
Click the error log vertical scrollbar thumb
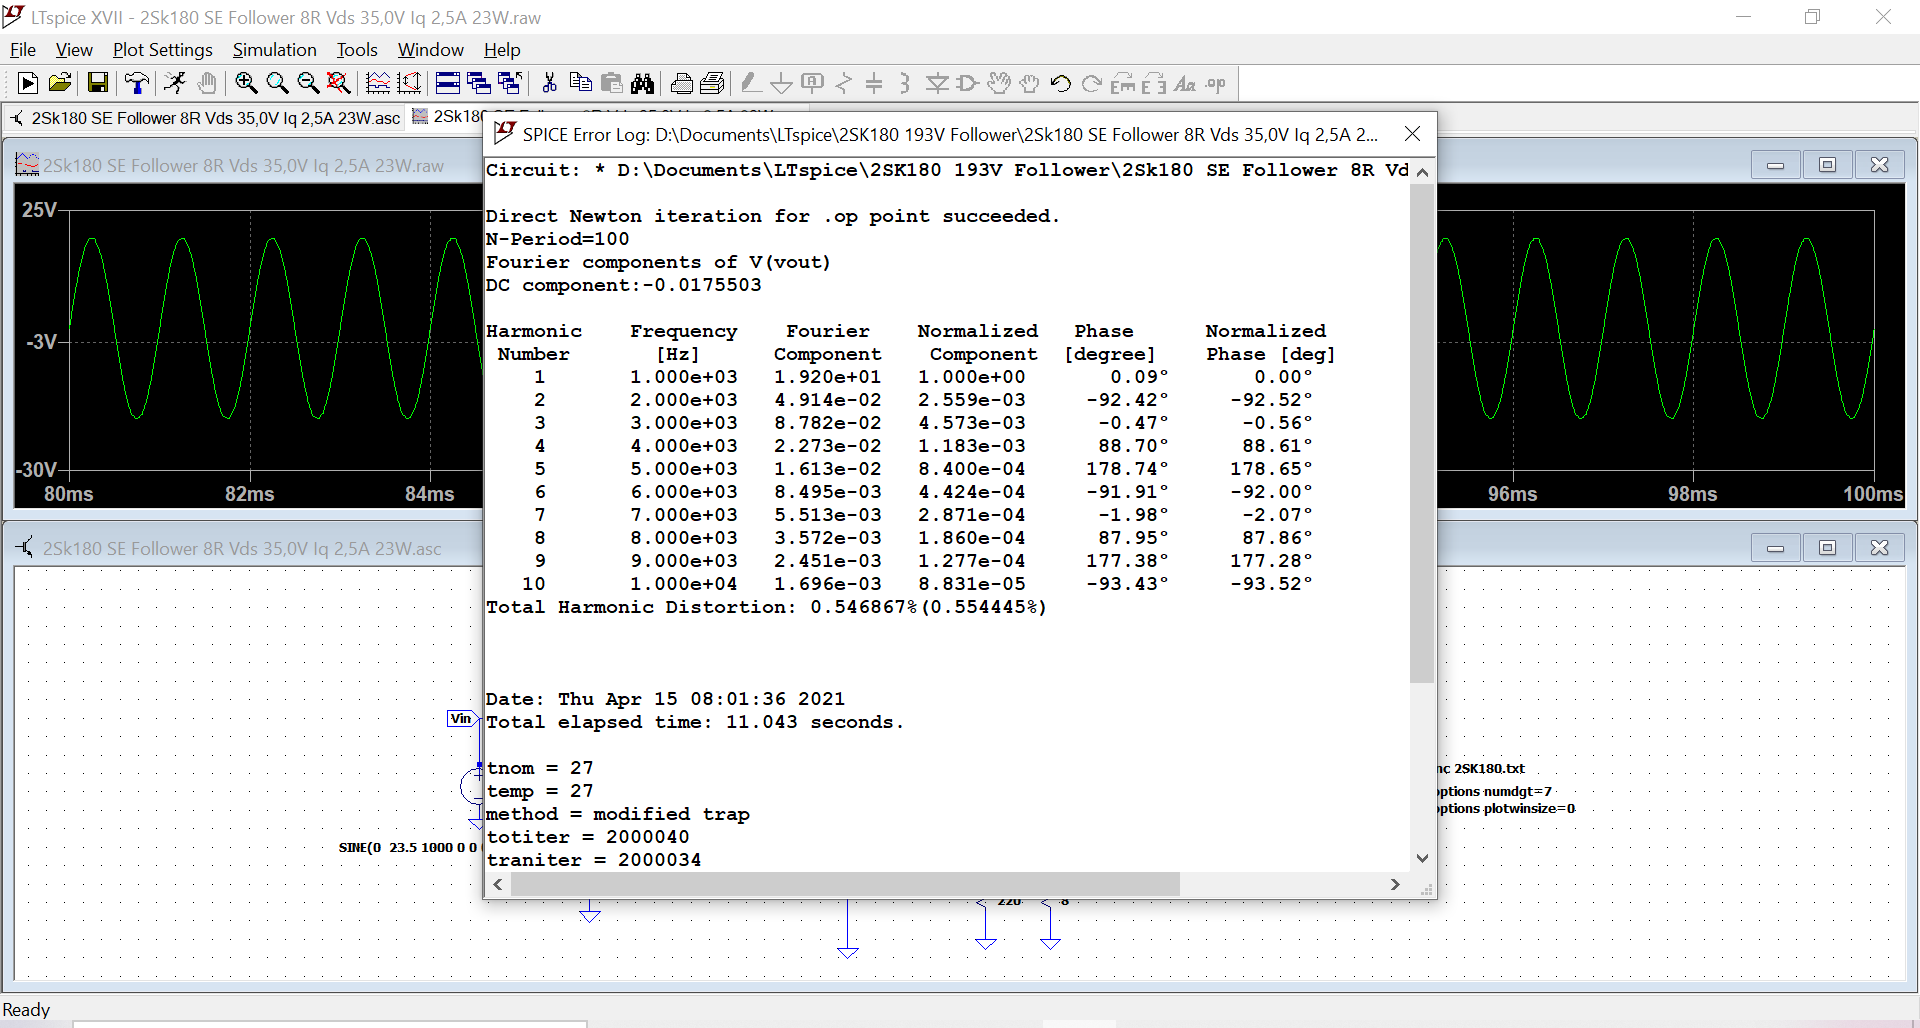pos(1422,433)
